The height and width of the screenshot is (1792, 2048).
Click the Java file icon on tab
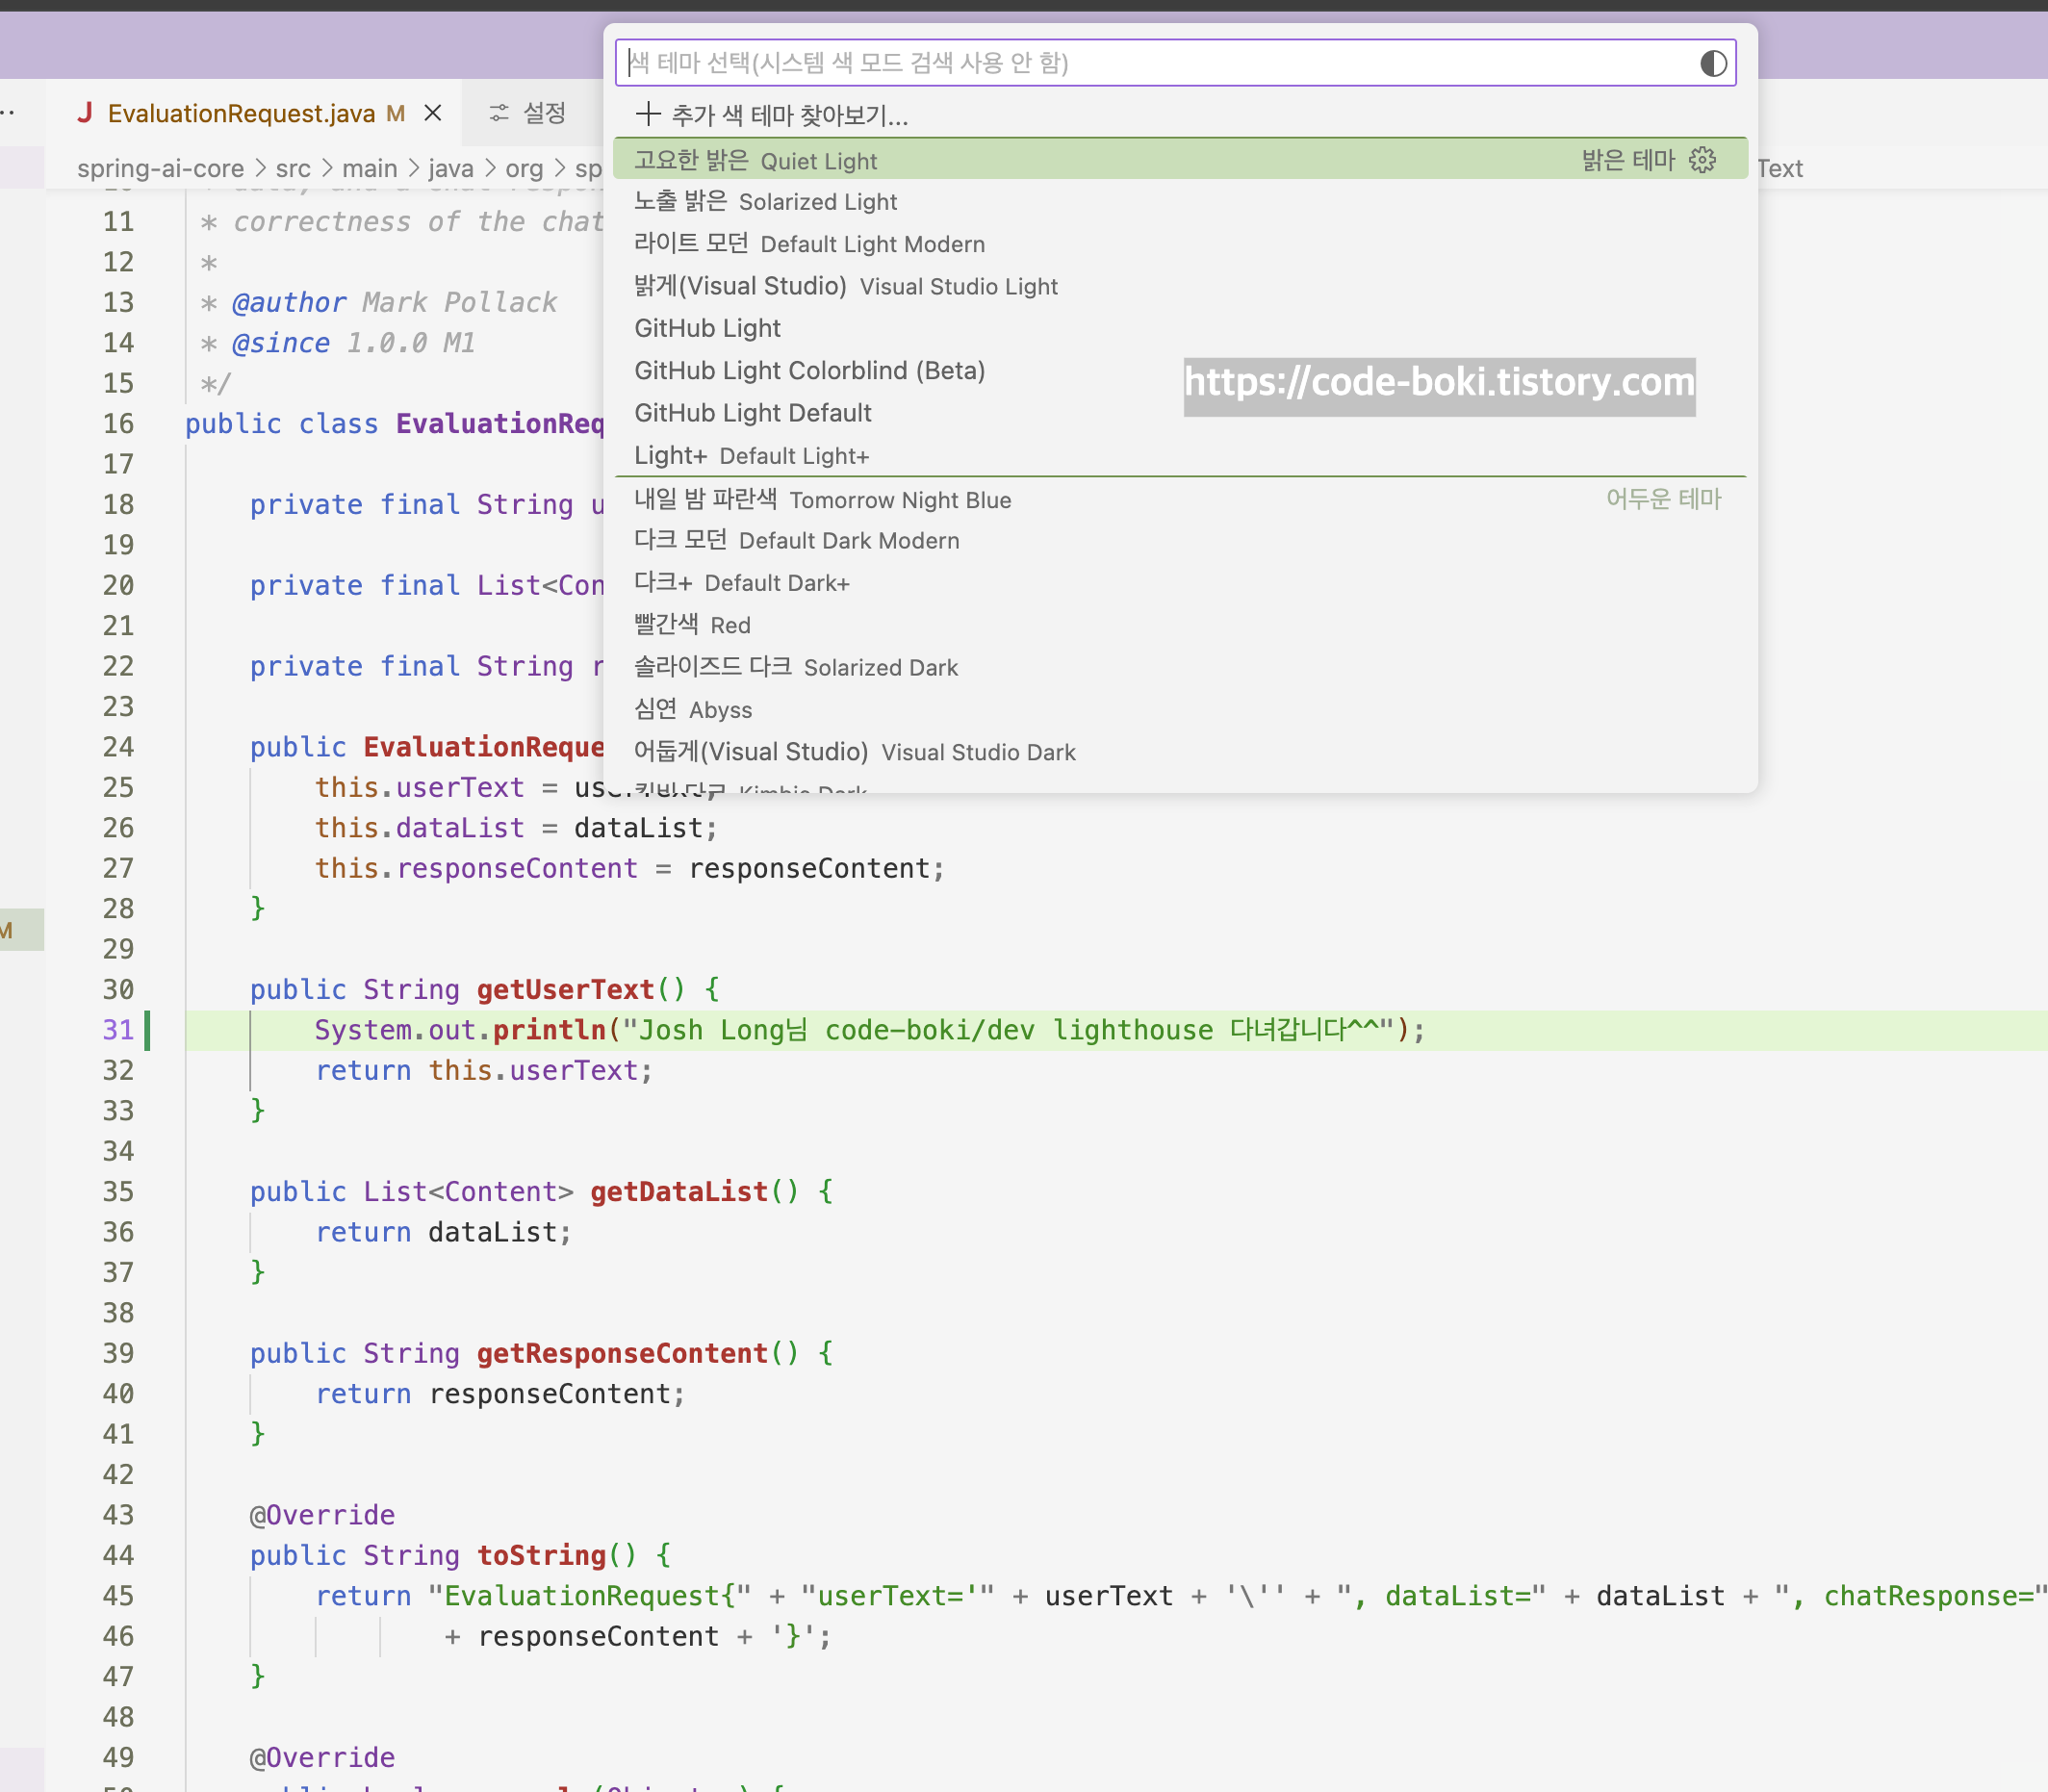tap(86, 113)
